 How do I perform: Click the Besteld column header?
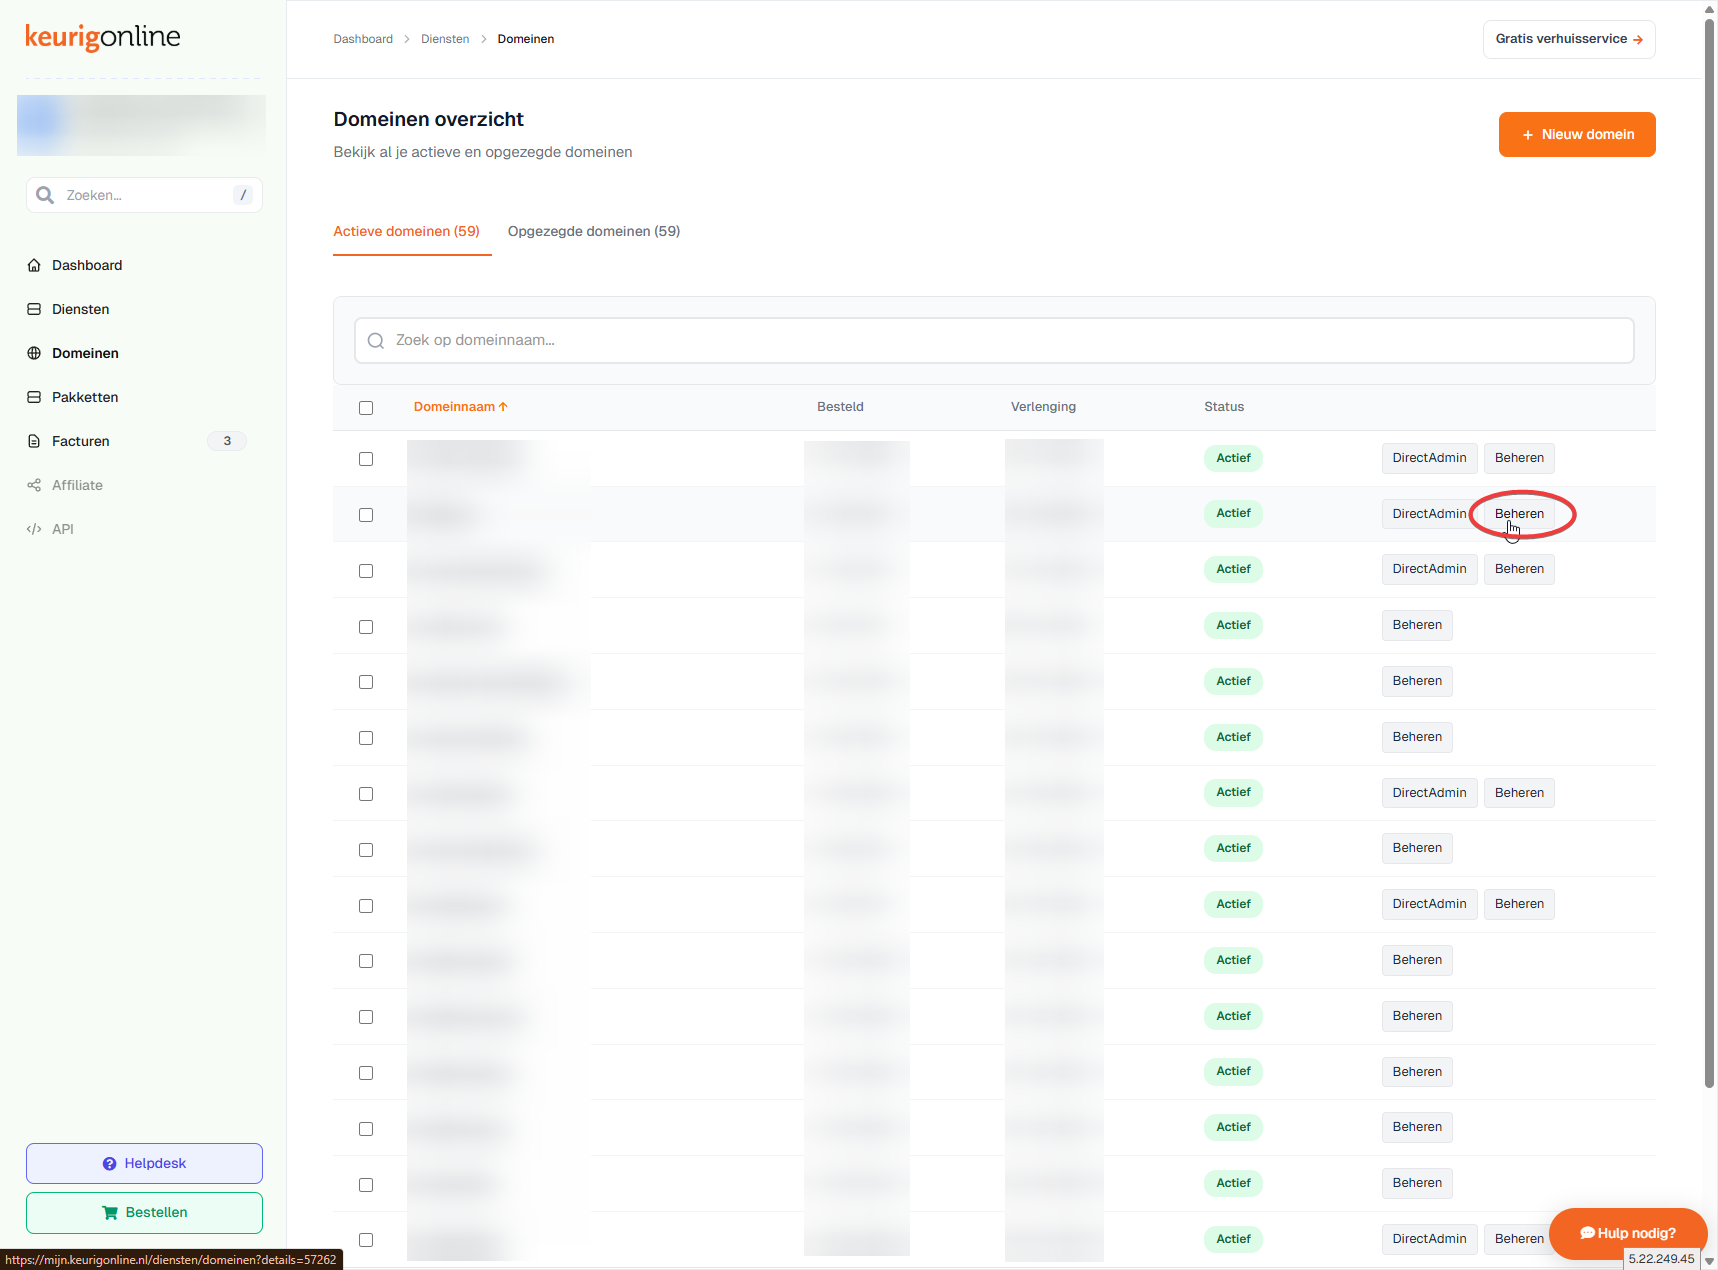pos(840,407)
